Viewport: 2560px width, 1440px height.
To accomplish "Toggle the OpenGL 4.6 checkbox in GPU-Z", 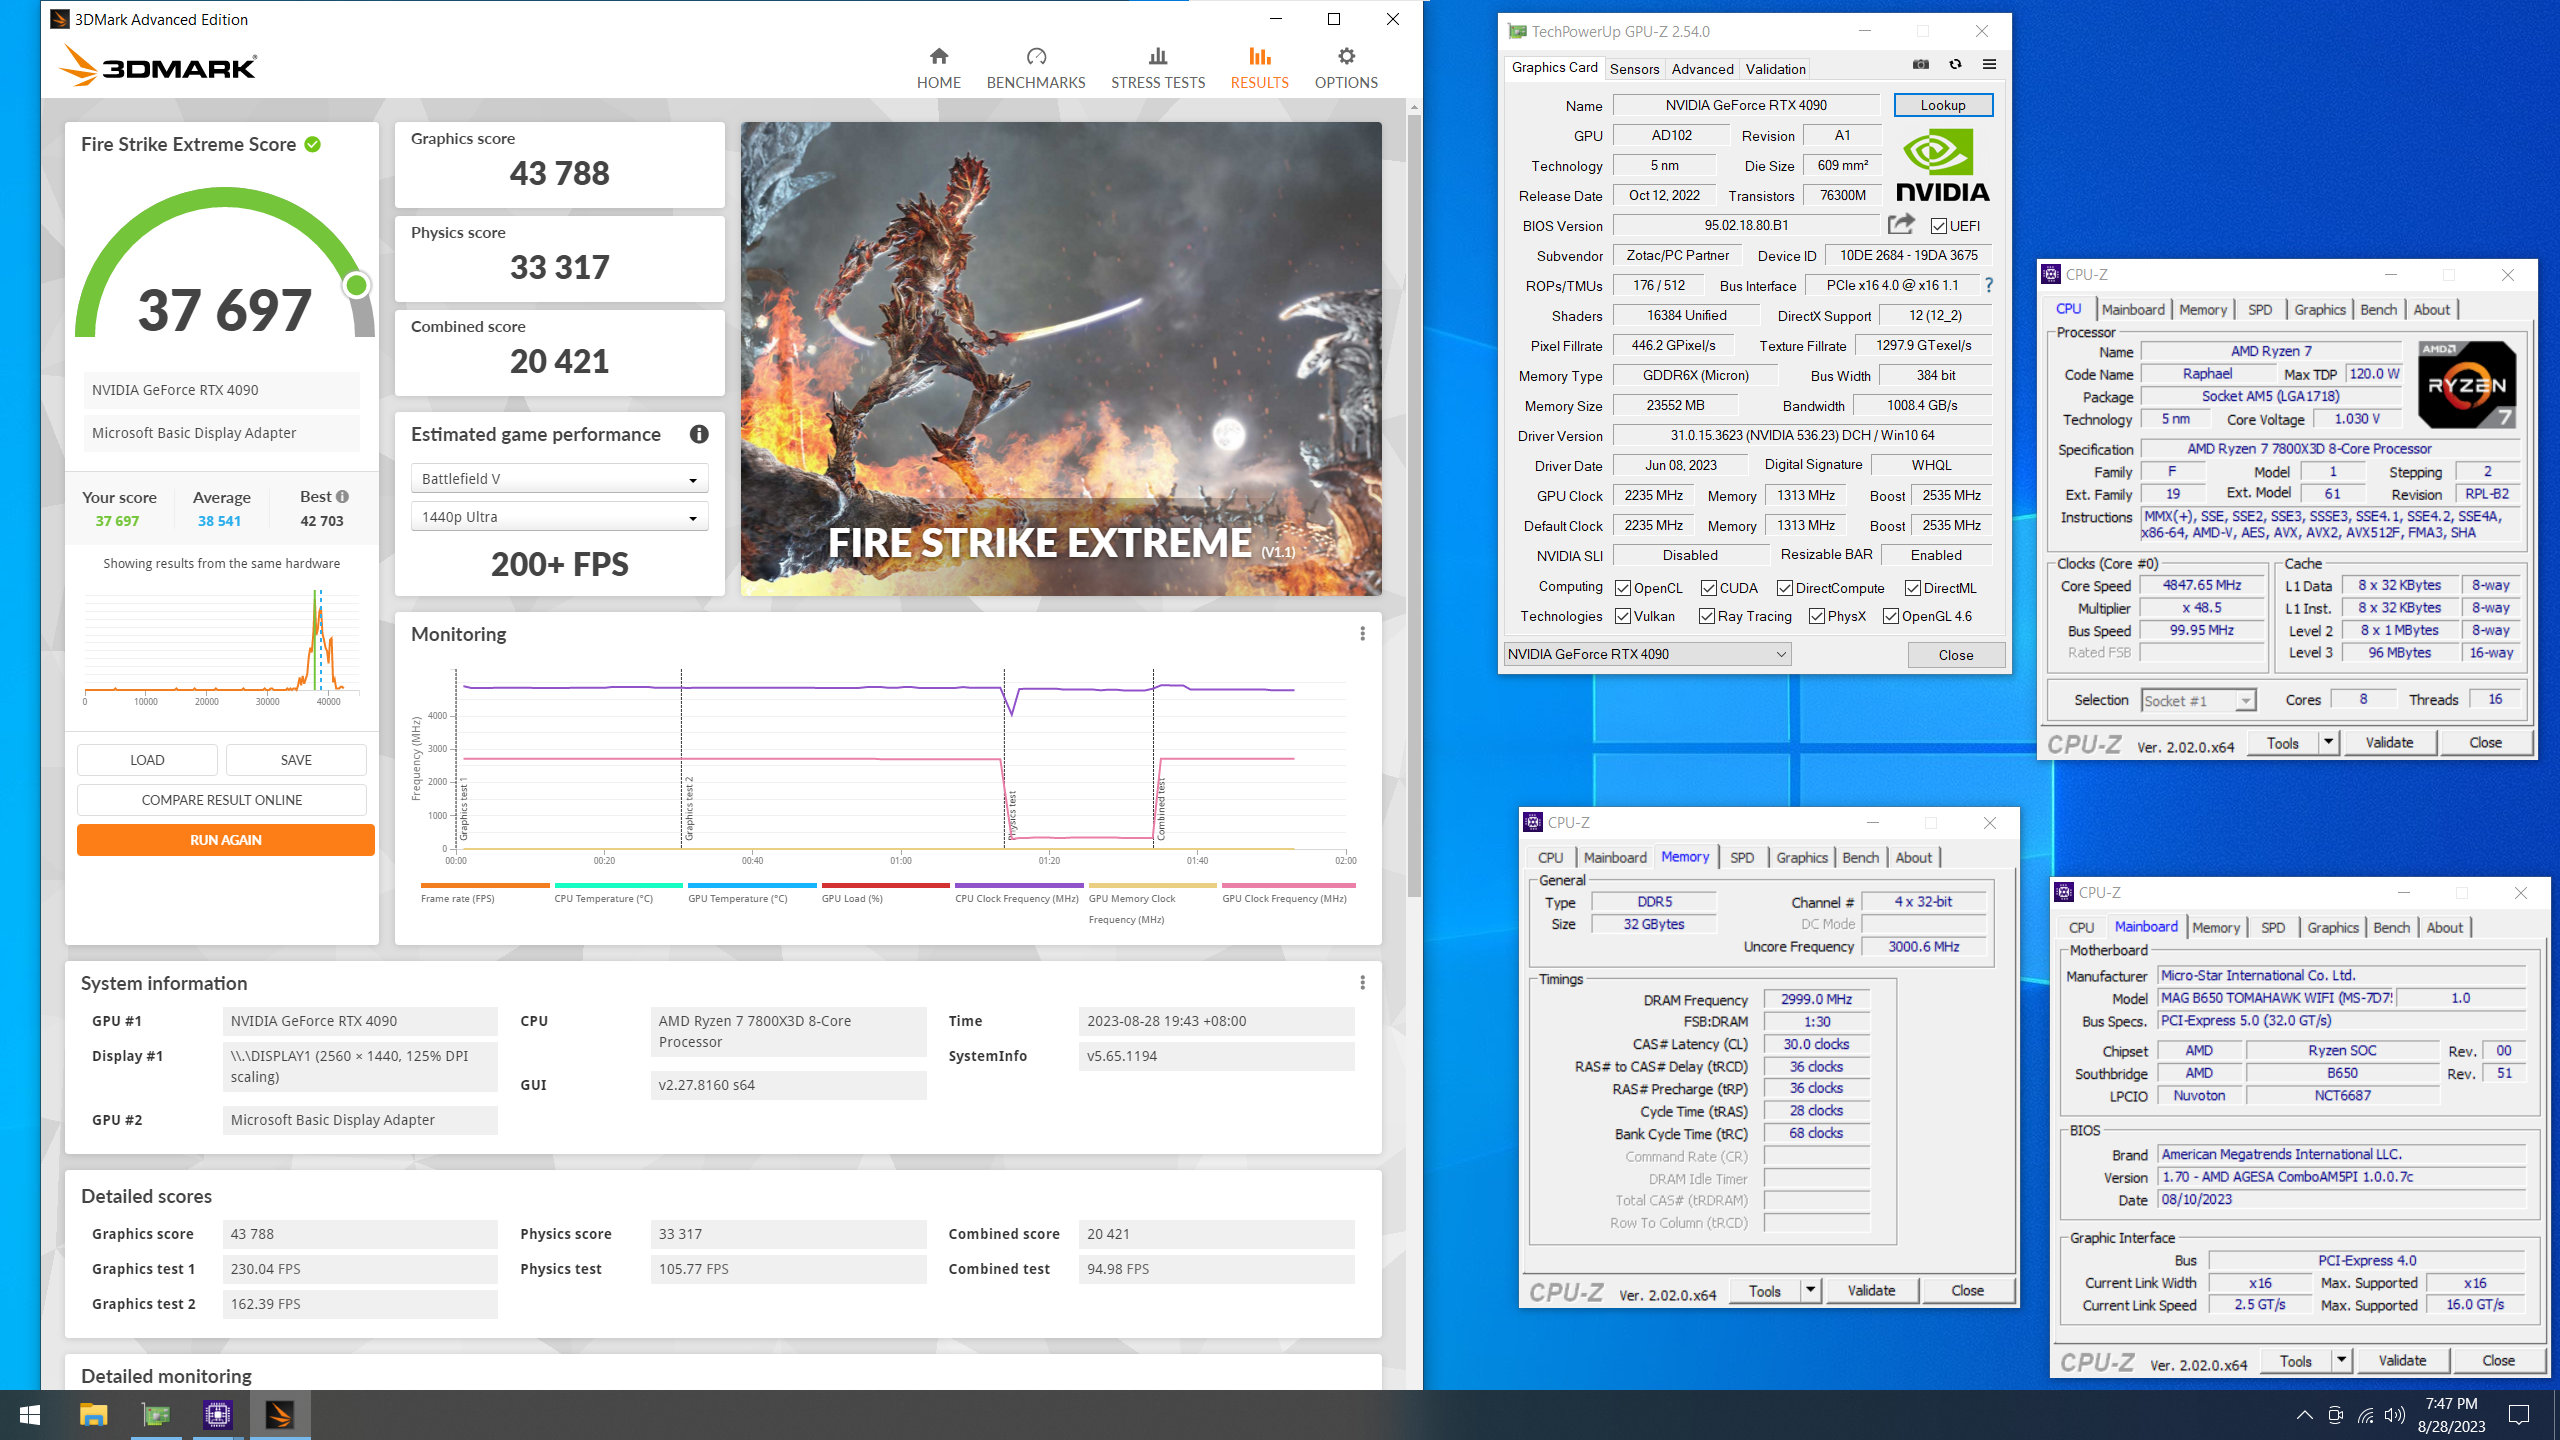I will click(x=1891, y=616).
